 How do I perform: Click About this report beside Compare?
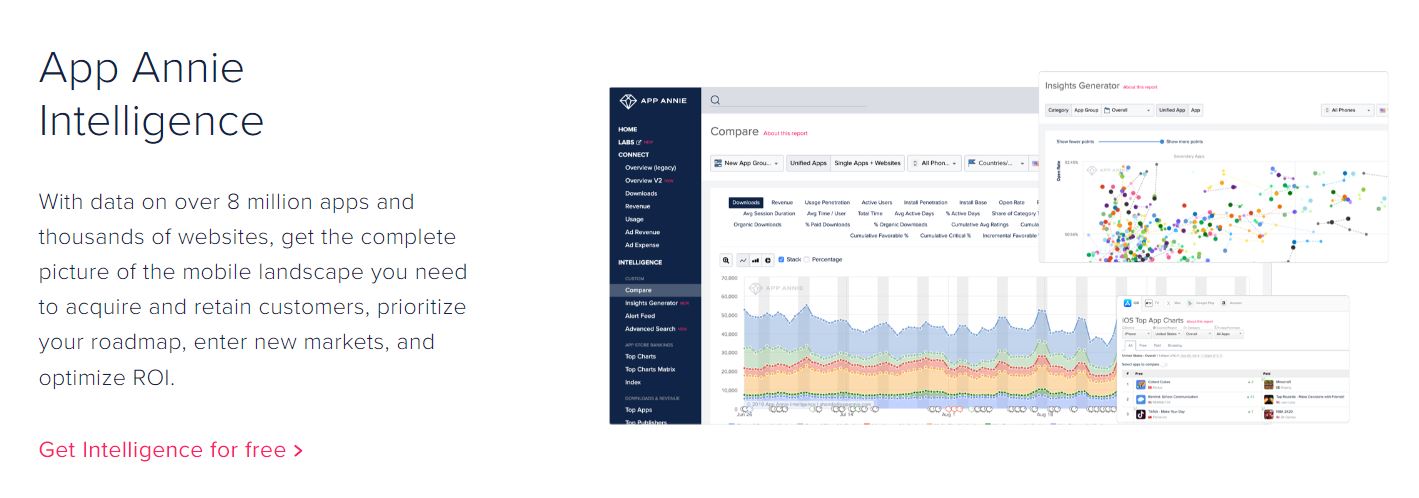click(785, 133)
